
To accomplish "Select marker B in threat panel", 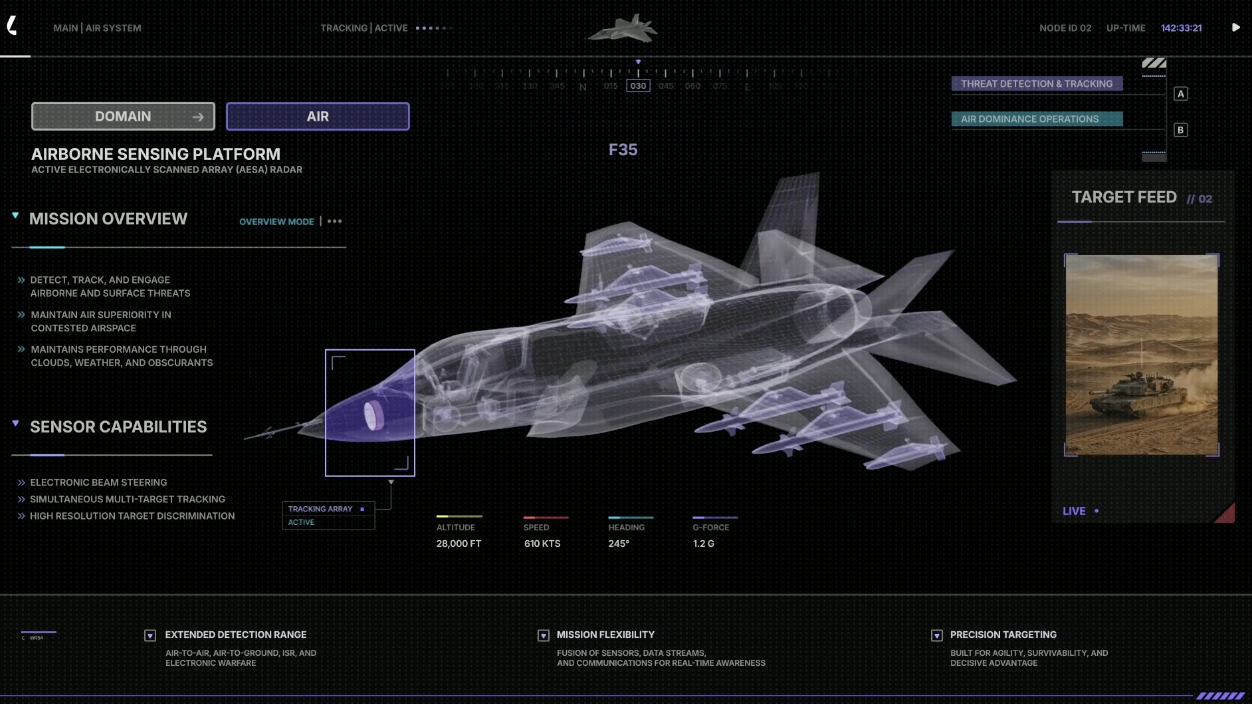I will point(1180,130).
